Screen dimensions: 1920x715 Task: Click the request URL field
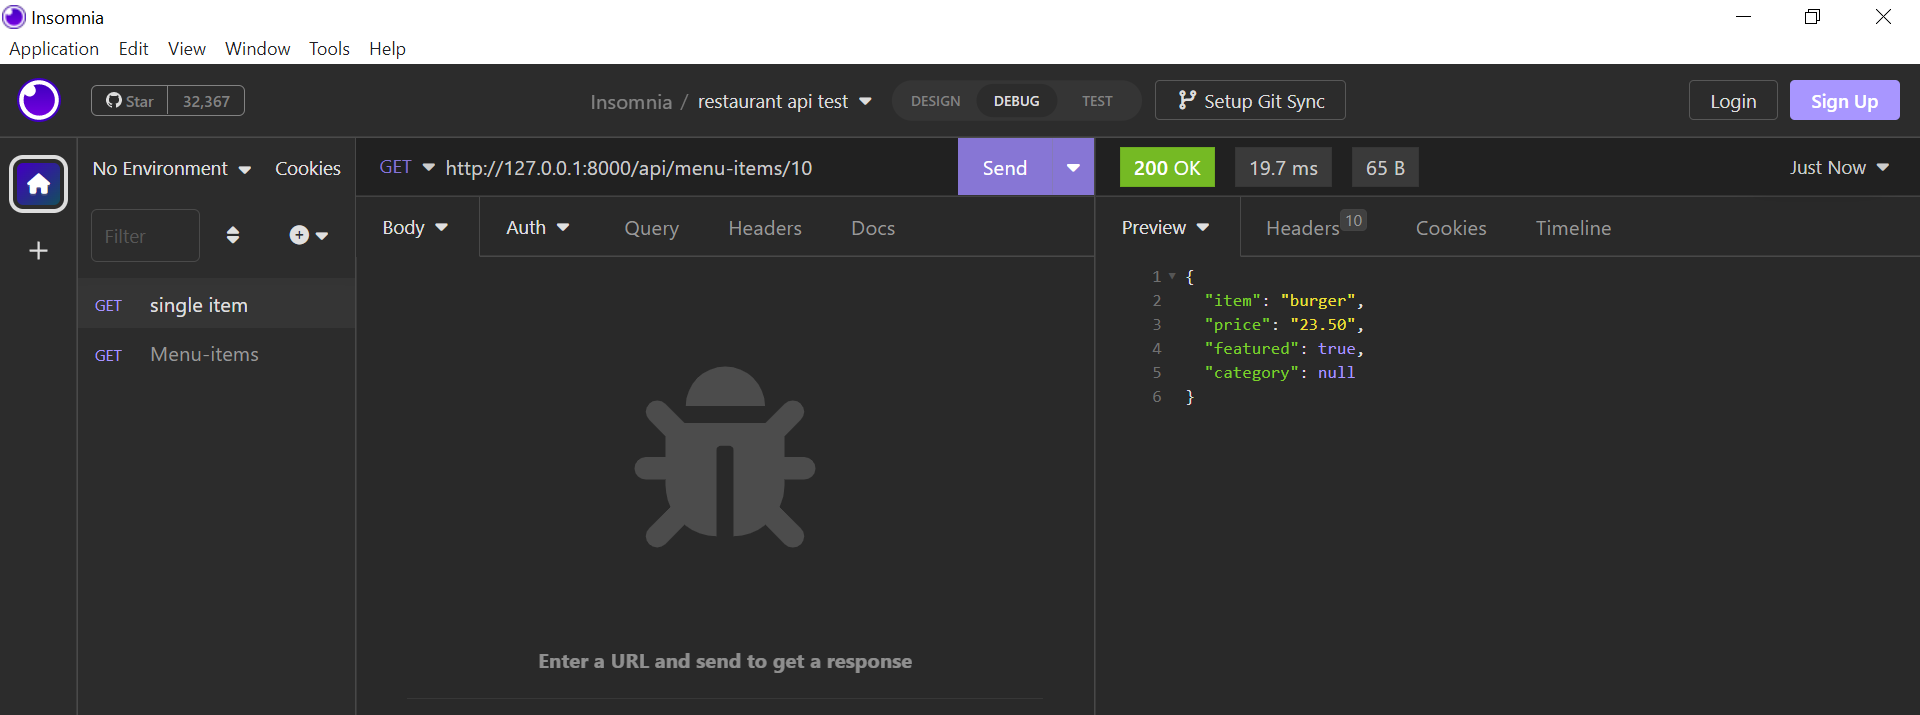[x=695, y=168]
